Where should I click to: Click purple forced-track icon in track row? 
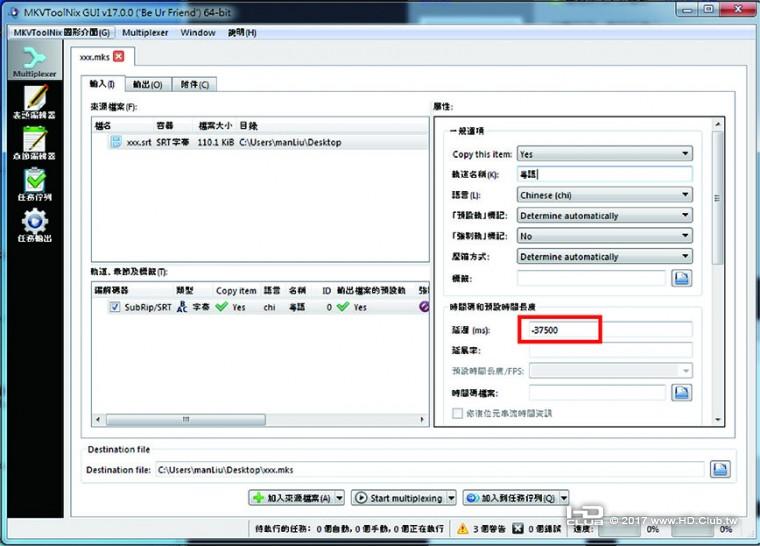424,307
